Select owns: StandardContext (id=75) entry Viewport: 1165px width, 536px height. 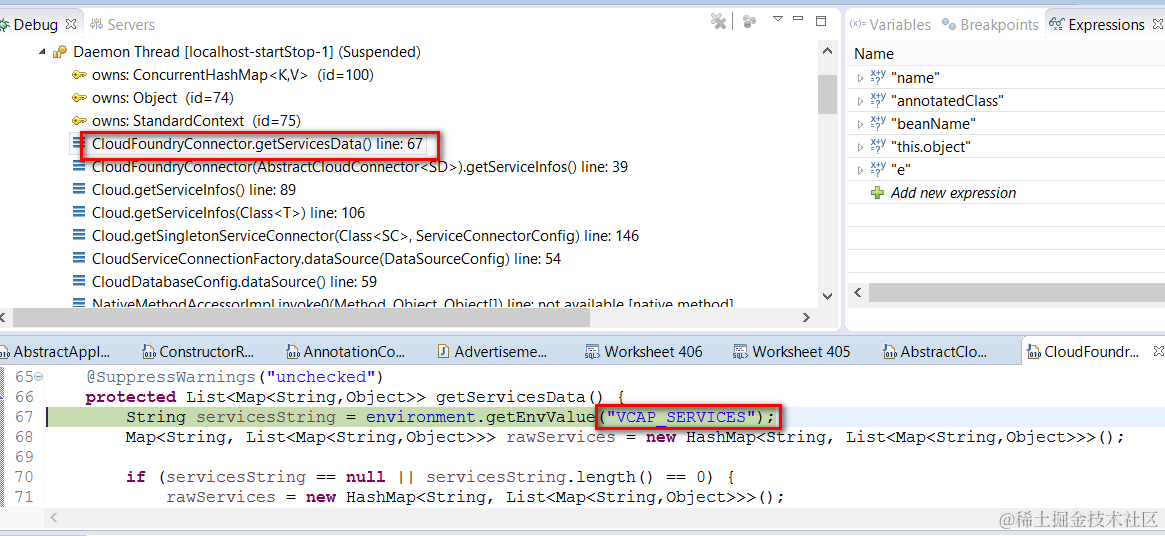tap(195, 120)
